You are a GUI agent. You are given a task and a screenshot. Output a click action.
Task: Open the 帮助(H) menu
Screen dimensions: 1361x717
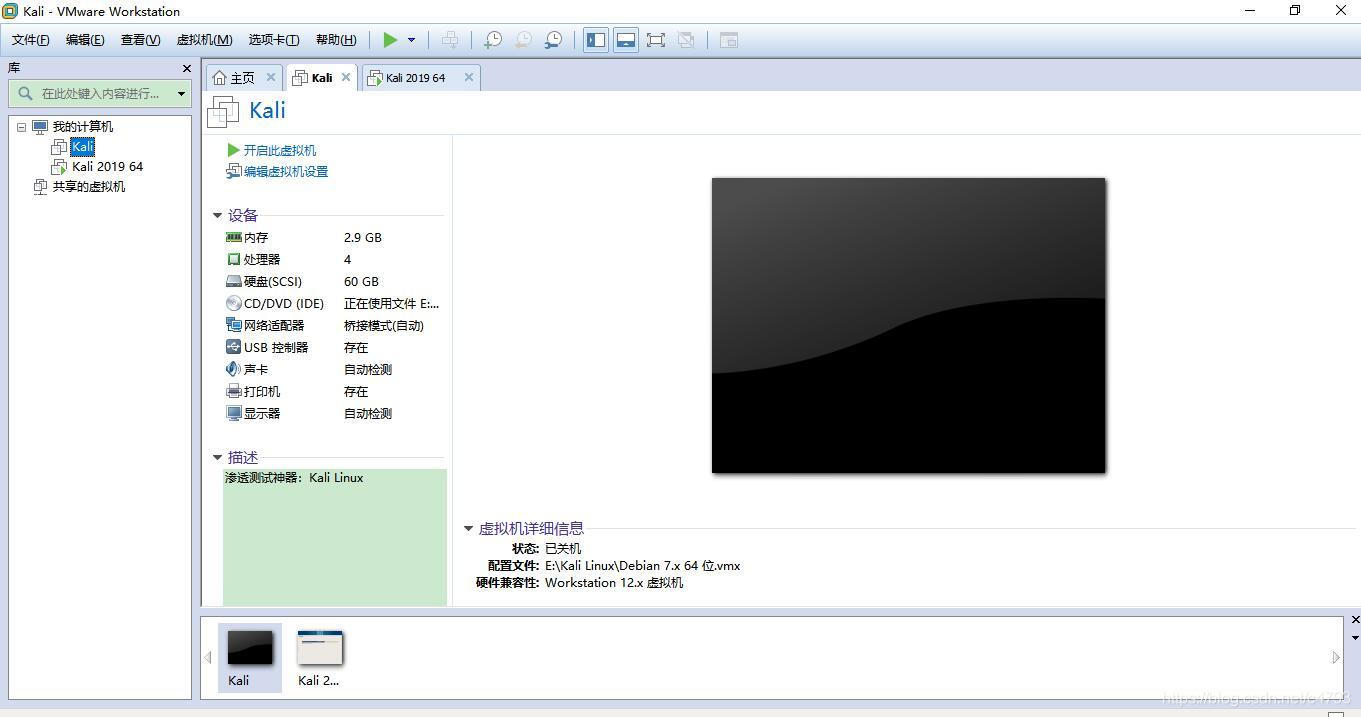pos(336,40)
